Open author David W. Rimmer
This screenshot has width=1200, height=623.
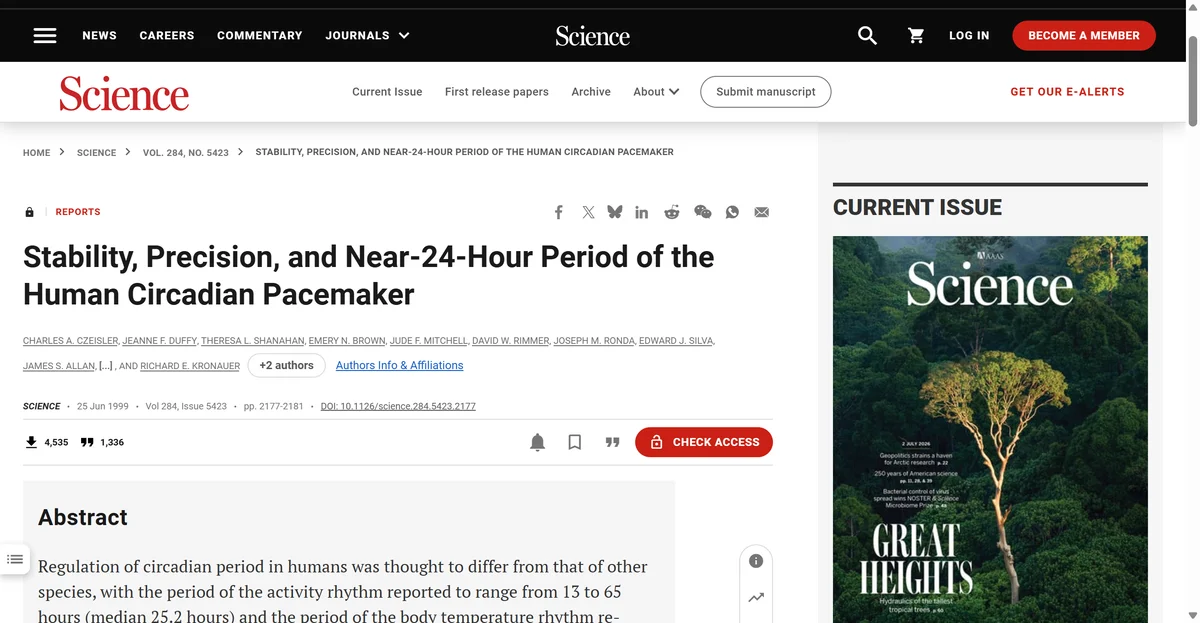tap(510, 341)
